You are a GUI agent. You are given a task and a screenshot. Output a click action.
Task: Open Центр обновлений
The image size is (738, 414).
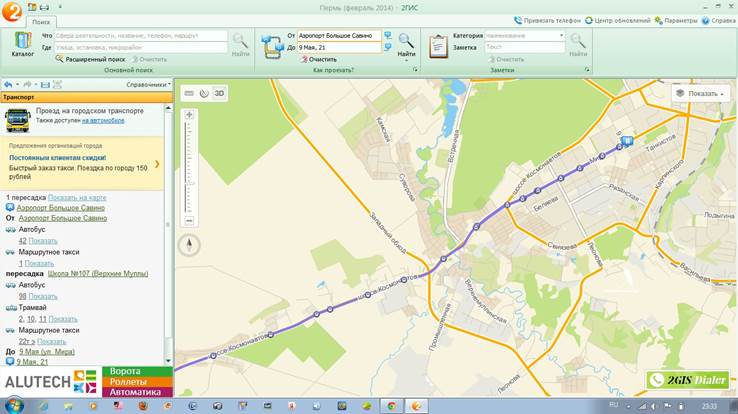click(618, 21)
